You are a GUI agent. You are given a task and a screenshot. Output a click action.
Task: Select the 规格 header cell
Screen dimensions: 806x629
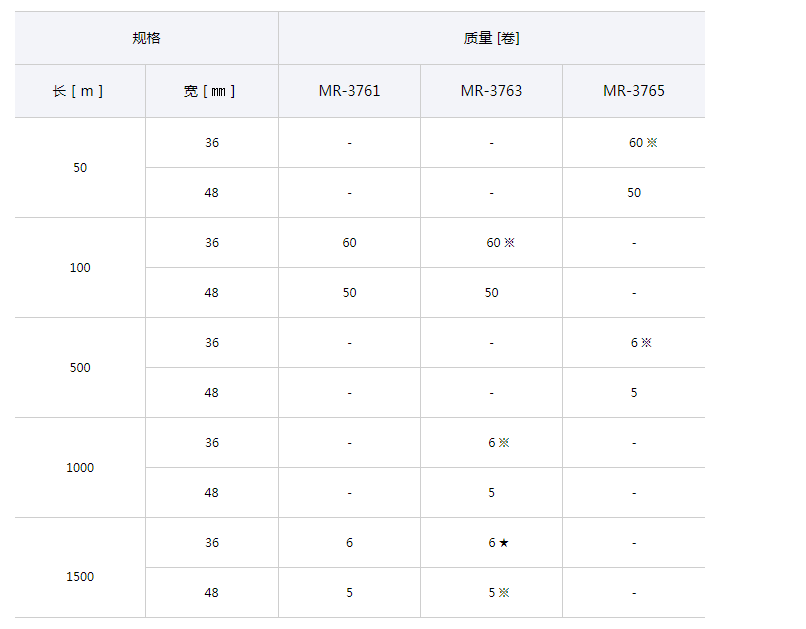point(146,38)
